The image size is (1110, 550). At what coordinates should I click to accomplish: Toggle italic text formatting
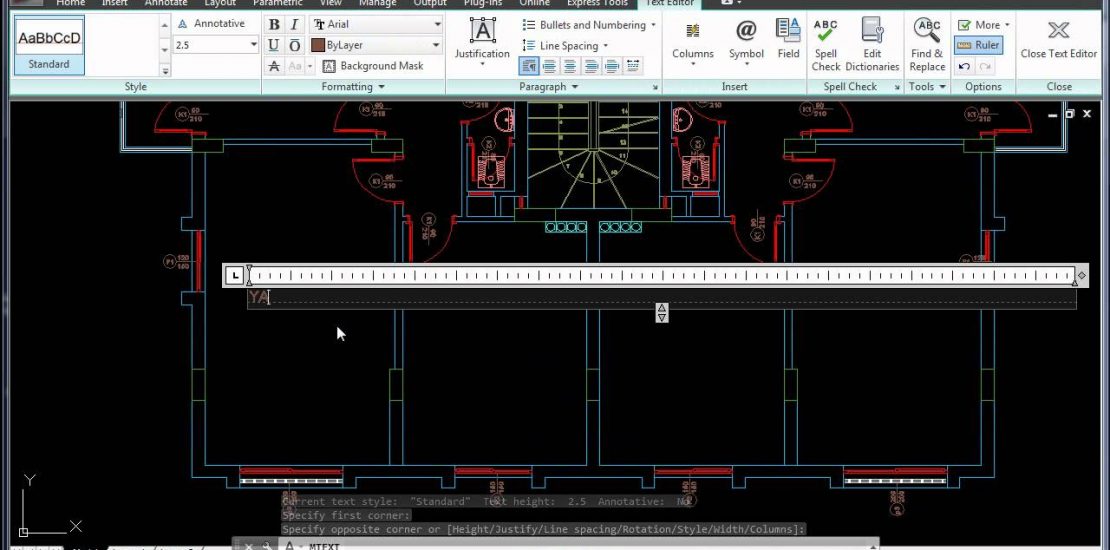tap(294, 25)
